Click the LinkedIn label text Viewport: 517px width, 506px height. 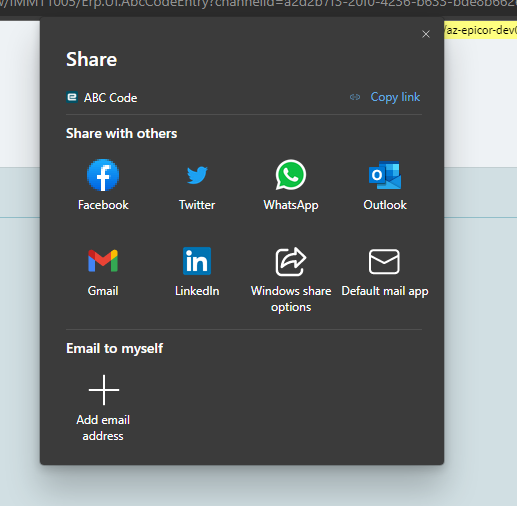point(197,291)
